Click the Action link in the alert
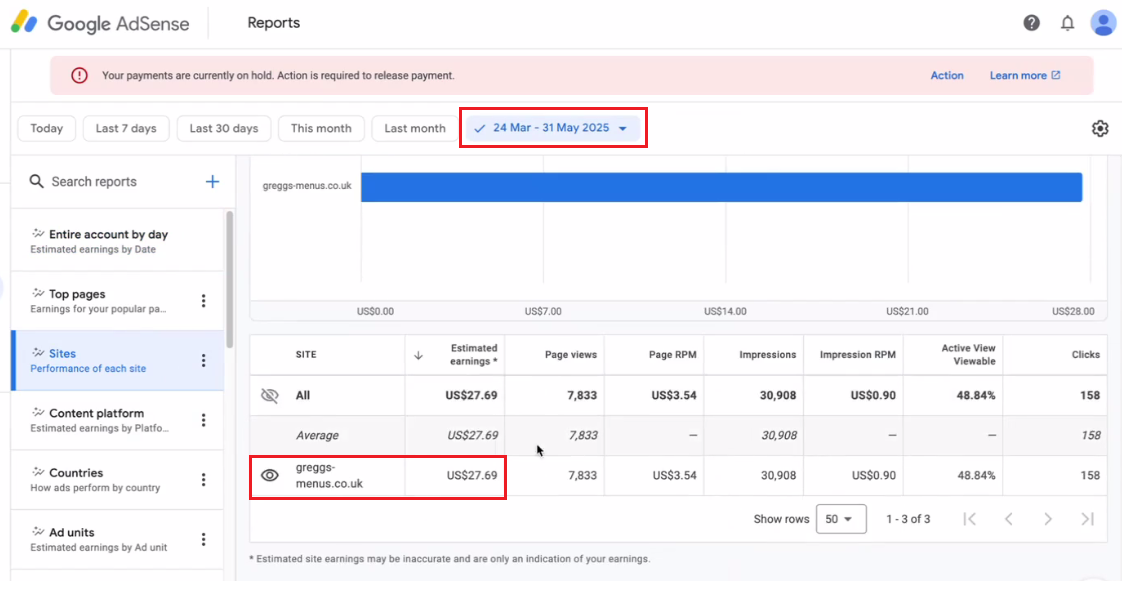The image size is (1147, 598). pos(947,75)
